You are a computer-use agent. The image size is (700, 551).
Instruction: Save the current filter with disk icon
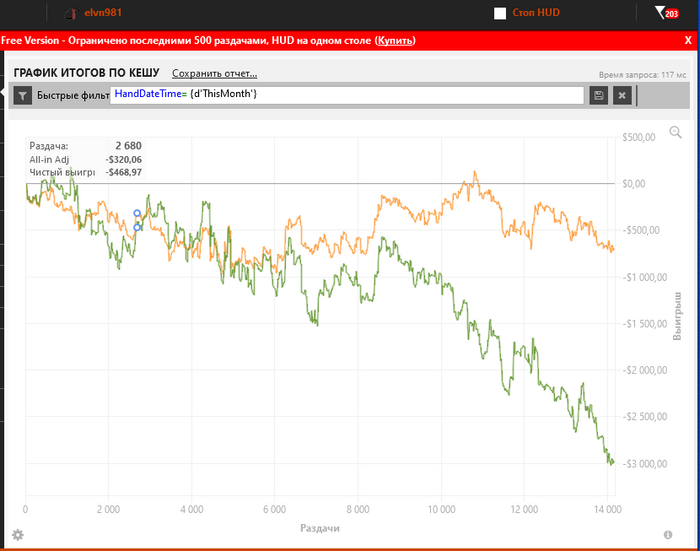point(599,96)
